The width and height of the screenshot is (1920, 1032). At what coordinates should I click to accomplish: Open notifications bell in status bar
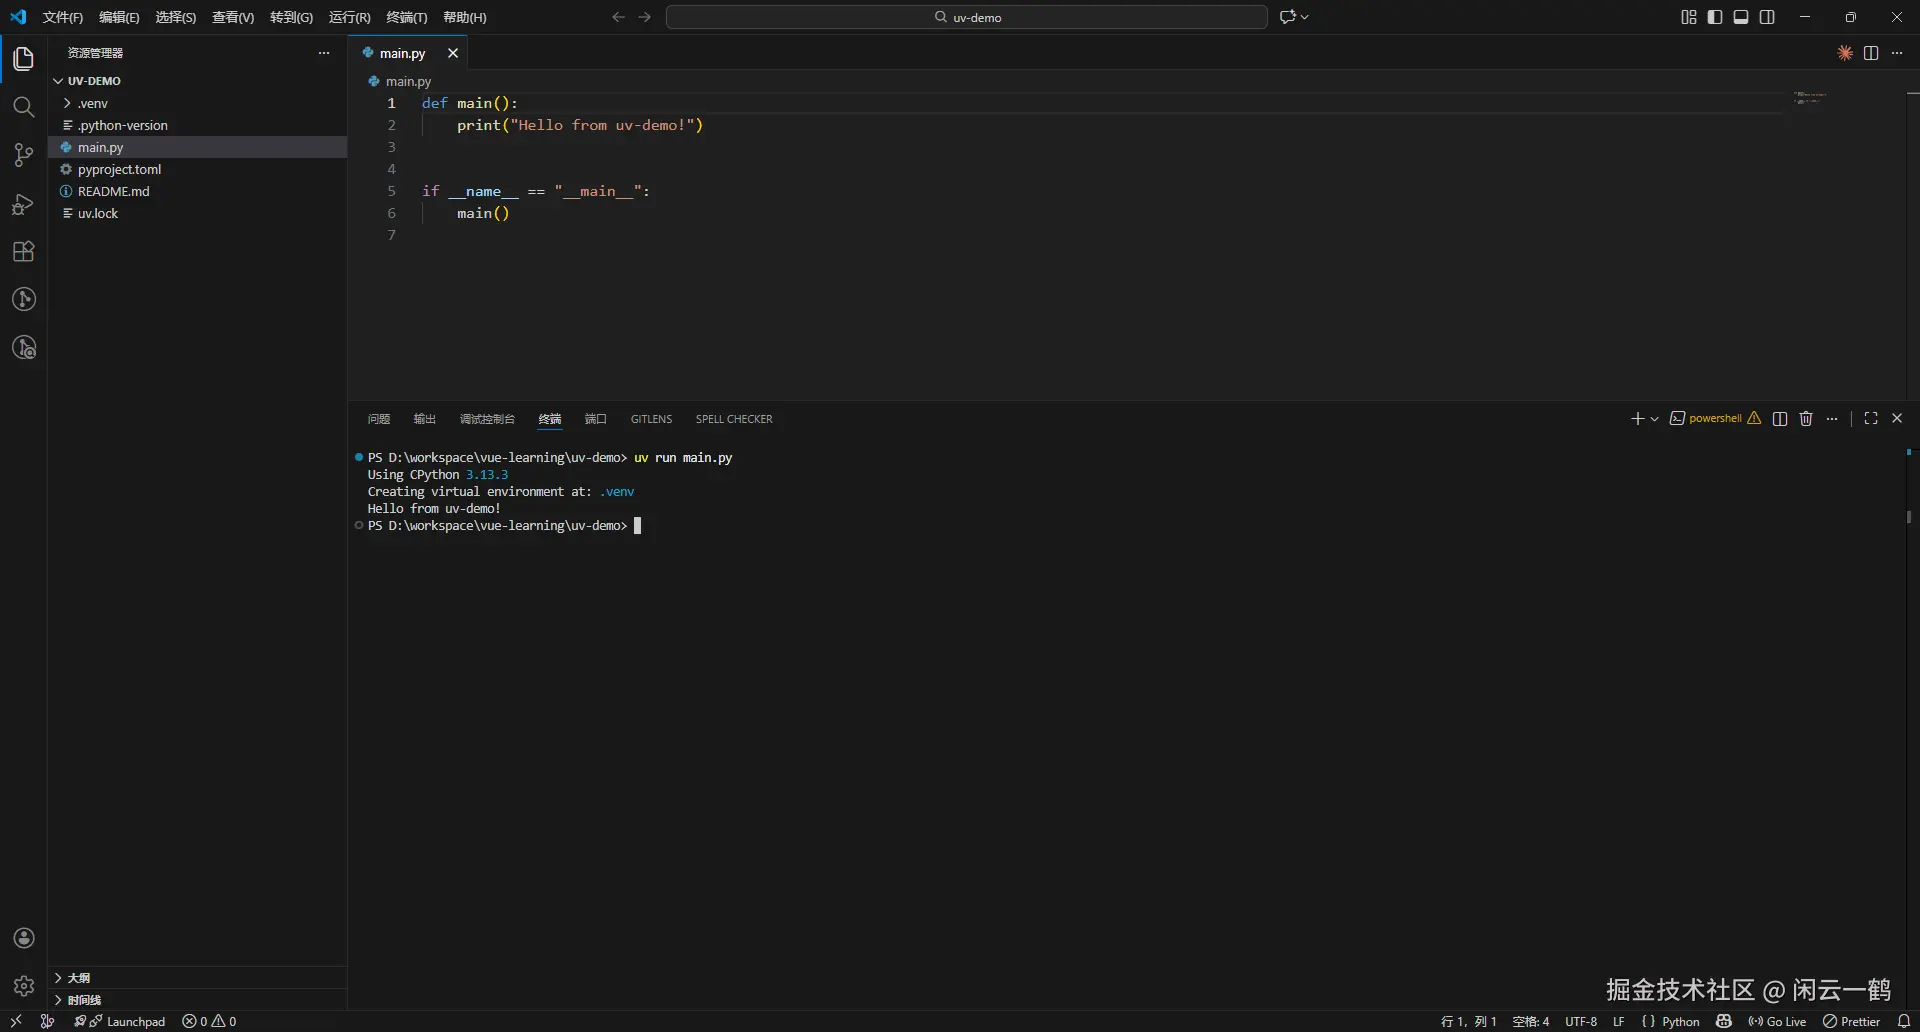[1904, 1021]
